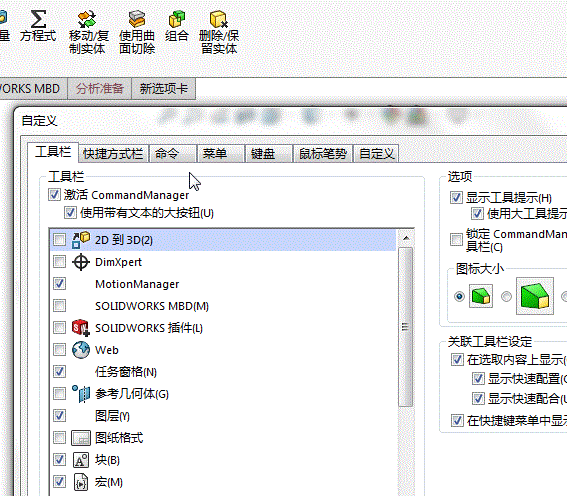Toggle 显示工具提示(H) checkbox
The image size is (567, 496).
pyautogui.click(x=456, y=198)
